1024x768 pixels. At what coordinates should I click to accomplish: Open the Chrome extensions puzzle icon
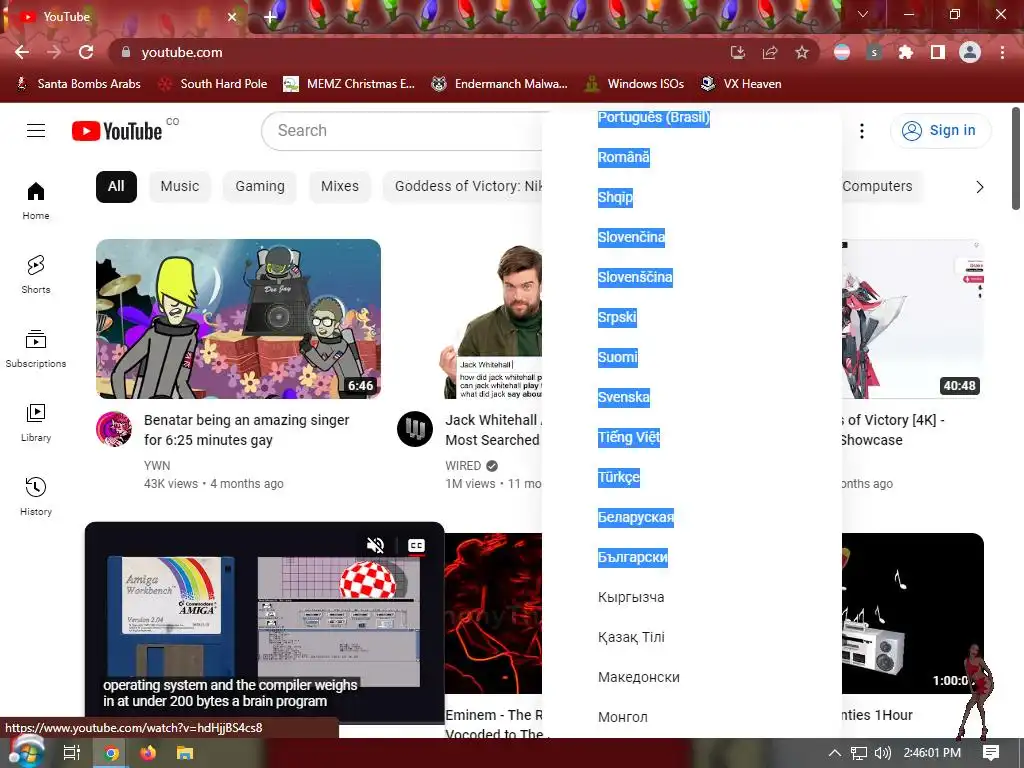[x=905, y=52]
